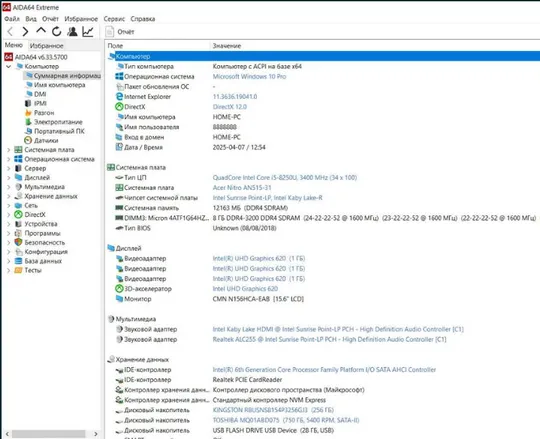Image resolution: width=540 pixels, height=439 pixels.
Task: Click the Поле column header
Action: pos(157,45)
